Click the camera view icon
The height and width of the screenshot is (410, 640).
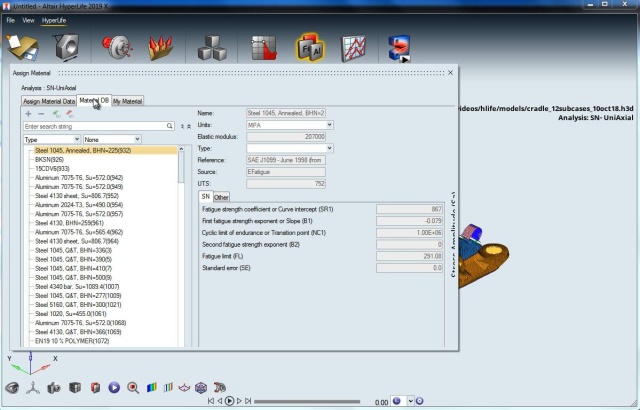coord(53,388)
